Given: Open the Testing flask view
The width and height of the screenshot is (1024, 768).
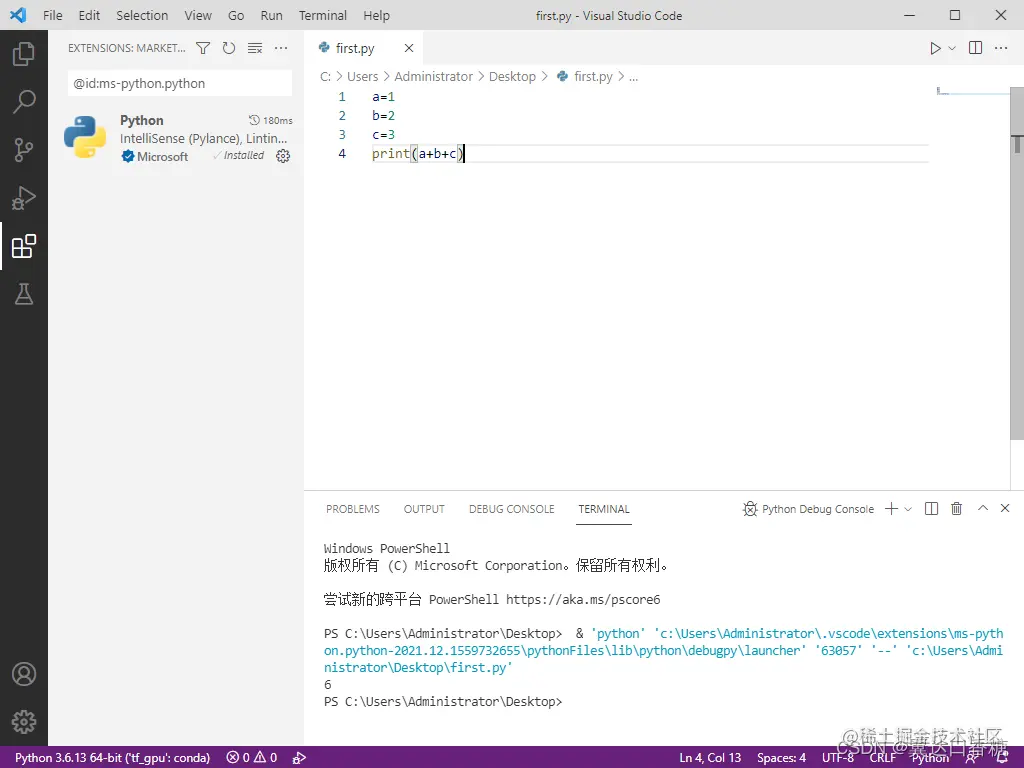Looking at the screenshot, I should (x=24, y=294).
